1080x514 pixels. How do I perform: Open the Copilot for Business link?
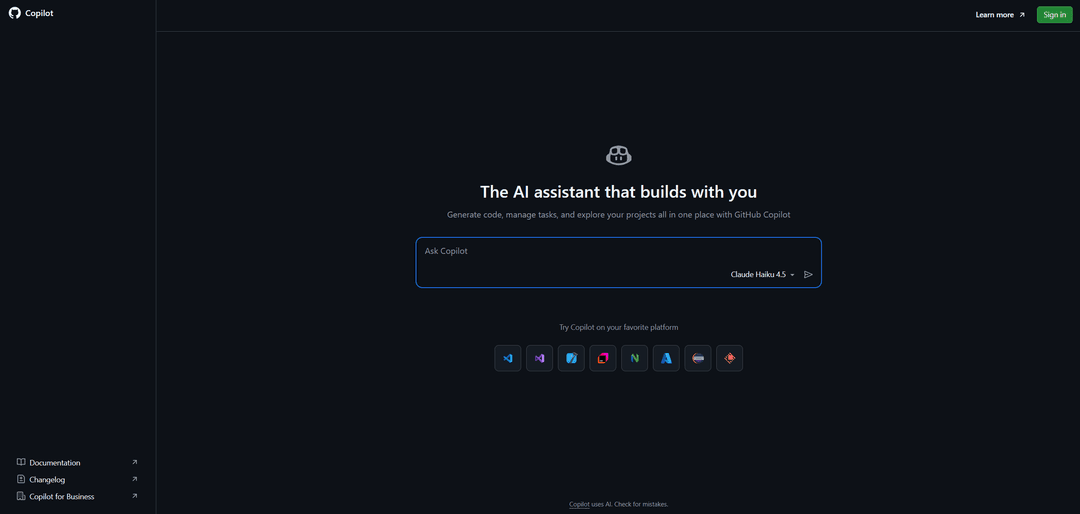77,496
